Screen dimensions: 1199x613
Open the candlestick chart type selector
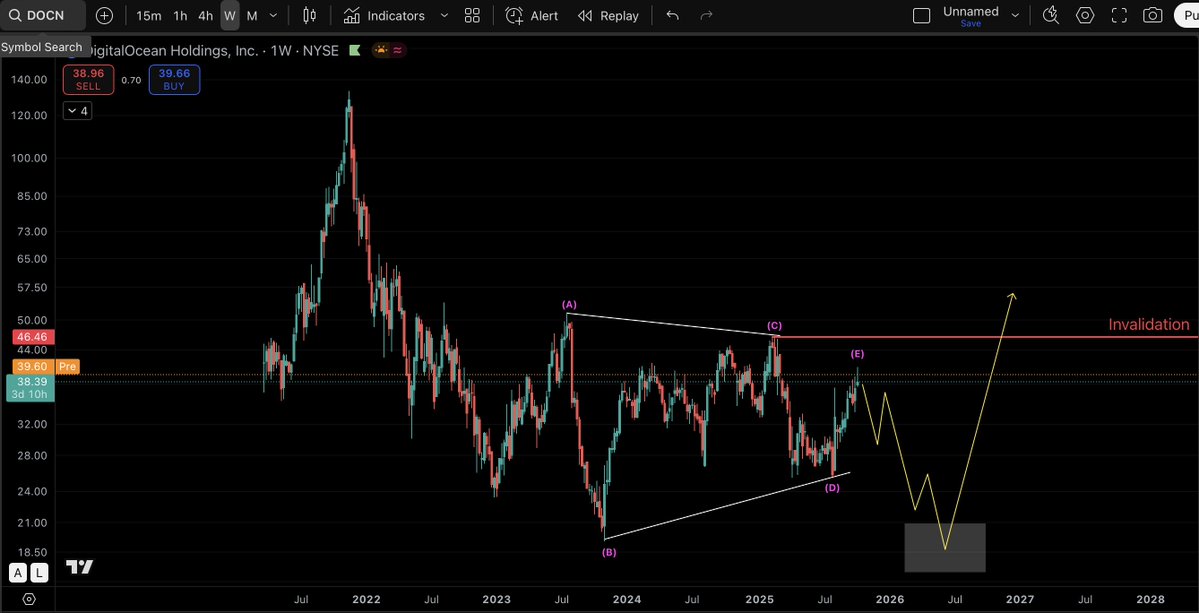click(x=310, y=15)
